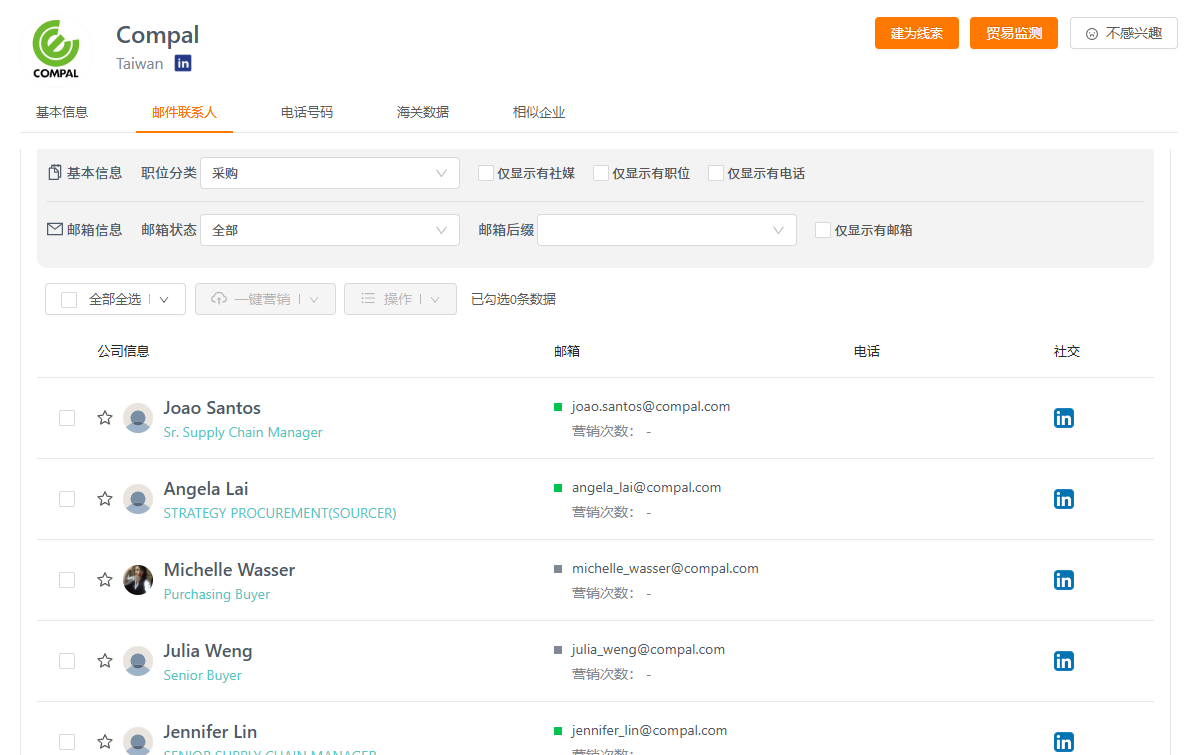Screen dimensions: 1192x755
Task: Click the 建为线索 button
Action: click(916, 33)
